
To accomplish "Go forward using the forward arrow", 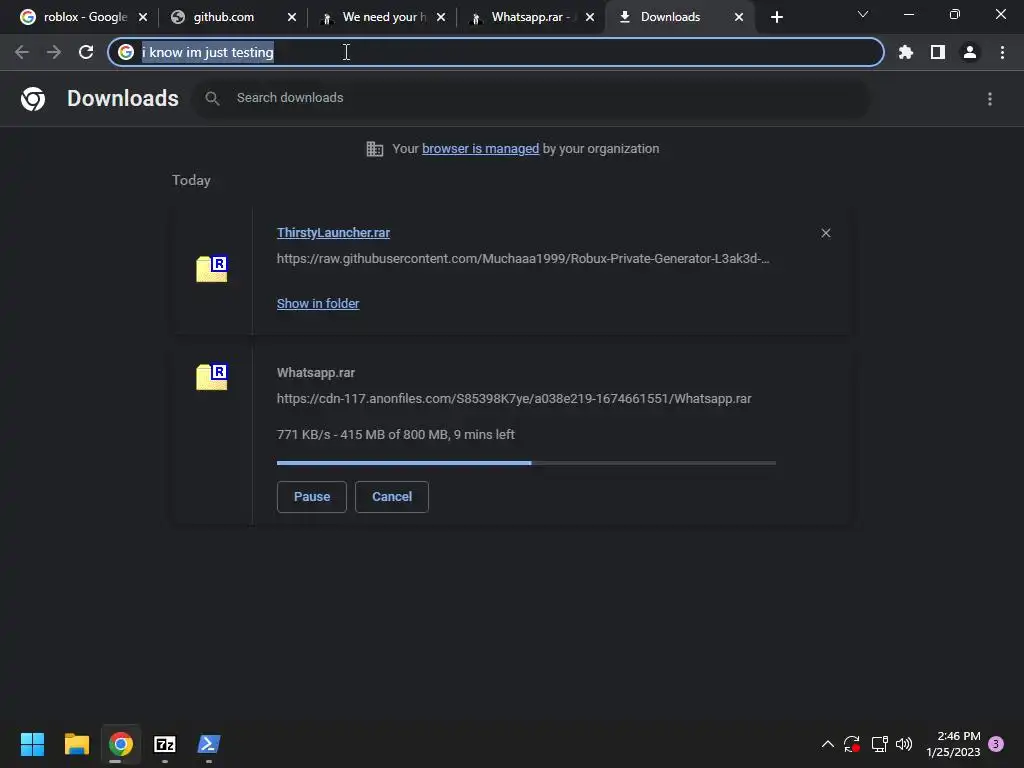I will pos(54,52).
